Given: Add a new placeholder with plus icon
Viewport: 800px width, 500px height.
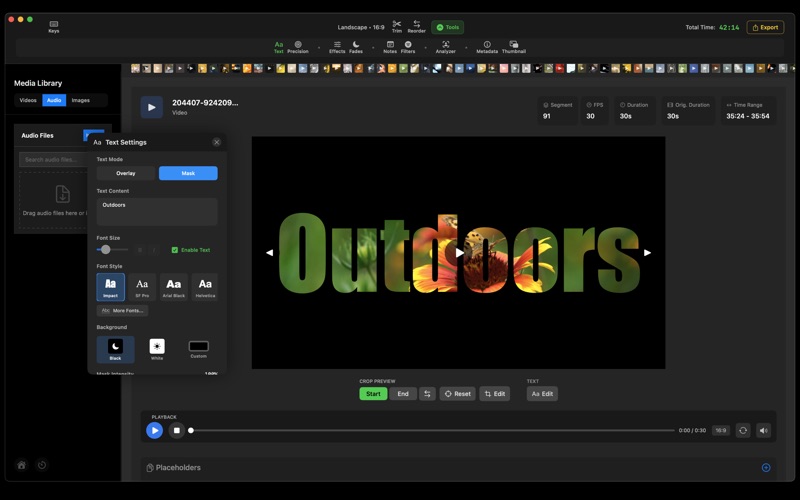Looking at the screenshot, I should point(766,467).
